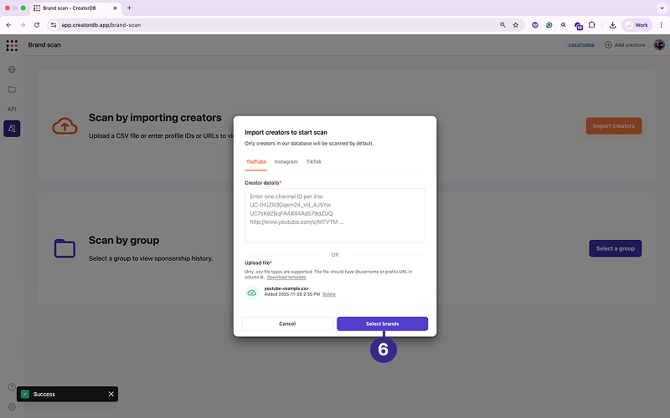Click the Add creators button
Image resolution: width=670 pixels, height=418 pixels.
(625, 45)
